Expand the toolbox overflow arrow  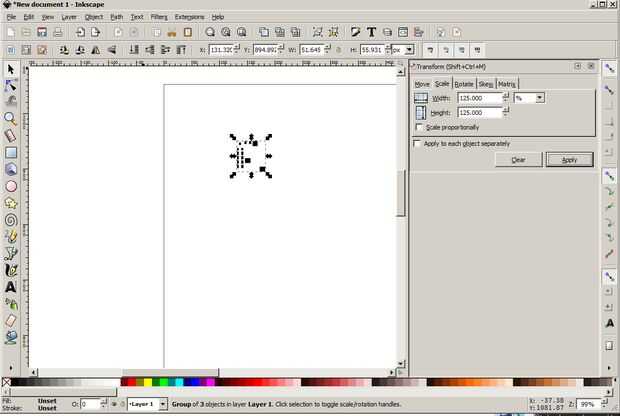coord(11,368)
